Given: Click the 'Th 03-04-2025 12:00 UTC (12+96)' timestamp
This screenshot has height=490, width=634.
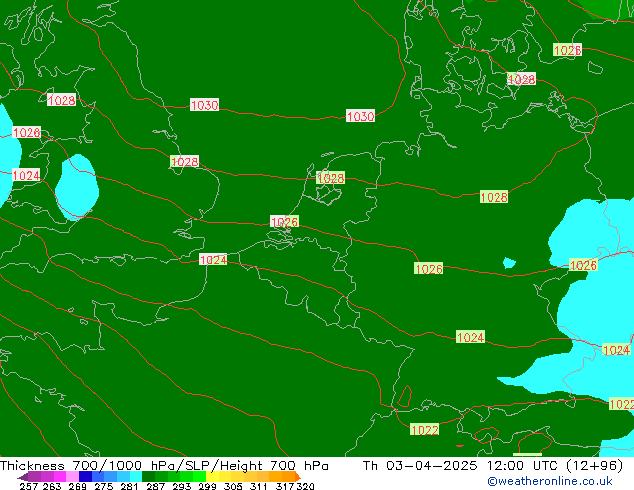Looking at the screenshot, I should click(493, 466).
